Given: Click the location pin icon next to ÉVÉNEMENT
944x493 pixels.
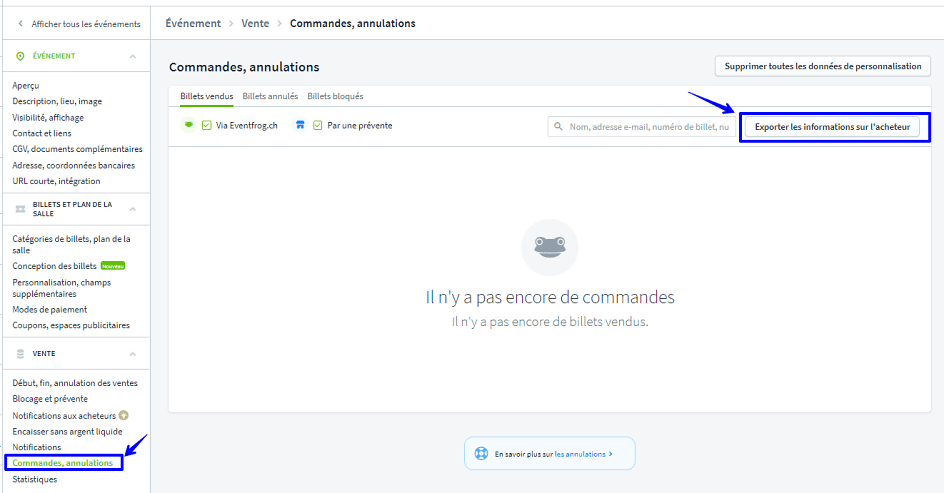Looking at the screenshot, I should pyautogui.click(x=20, y=56).
